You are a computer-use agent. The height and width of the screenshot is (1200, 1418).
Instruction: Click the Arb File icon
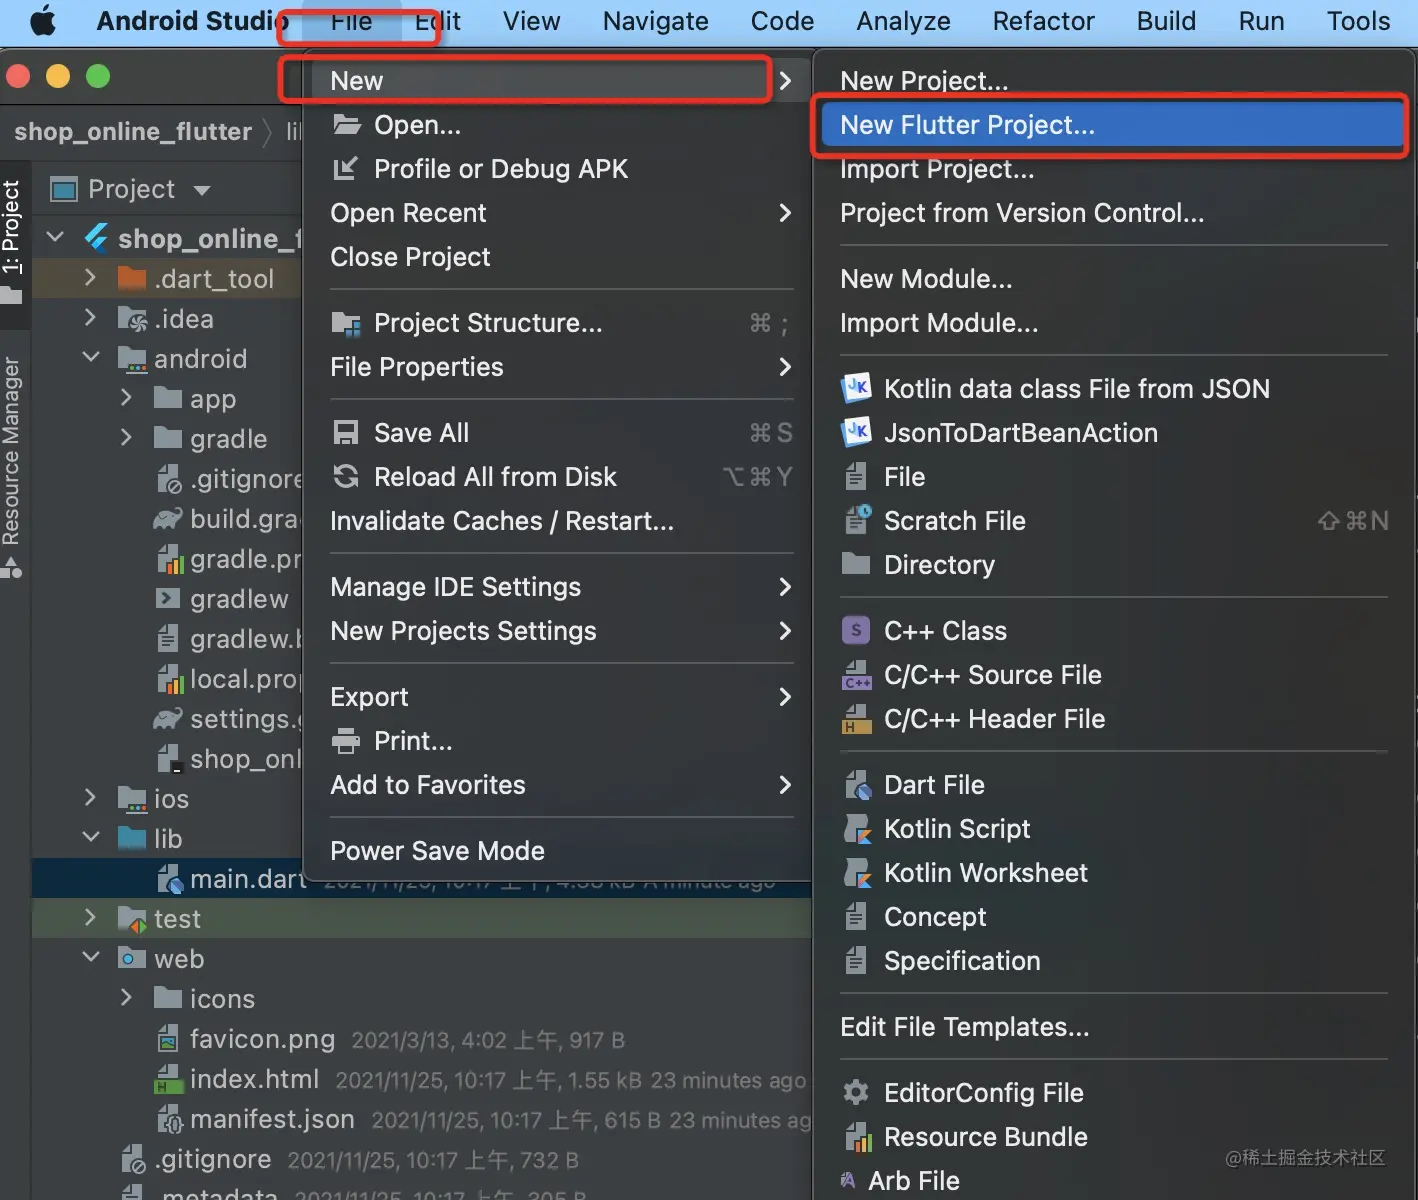pyautogui.click(x=848, y=1180)
